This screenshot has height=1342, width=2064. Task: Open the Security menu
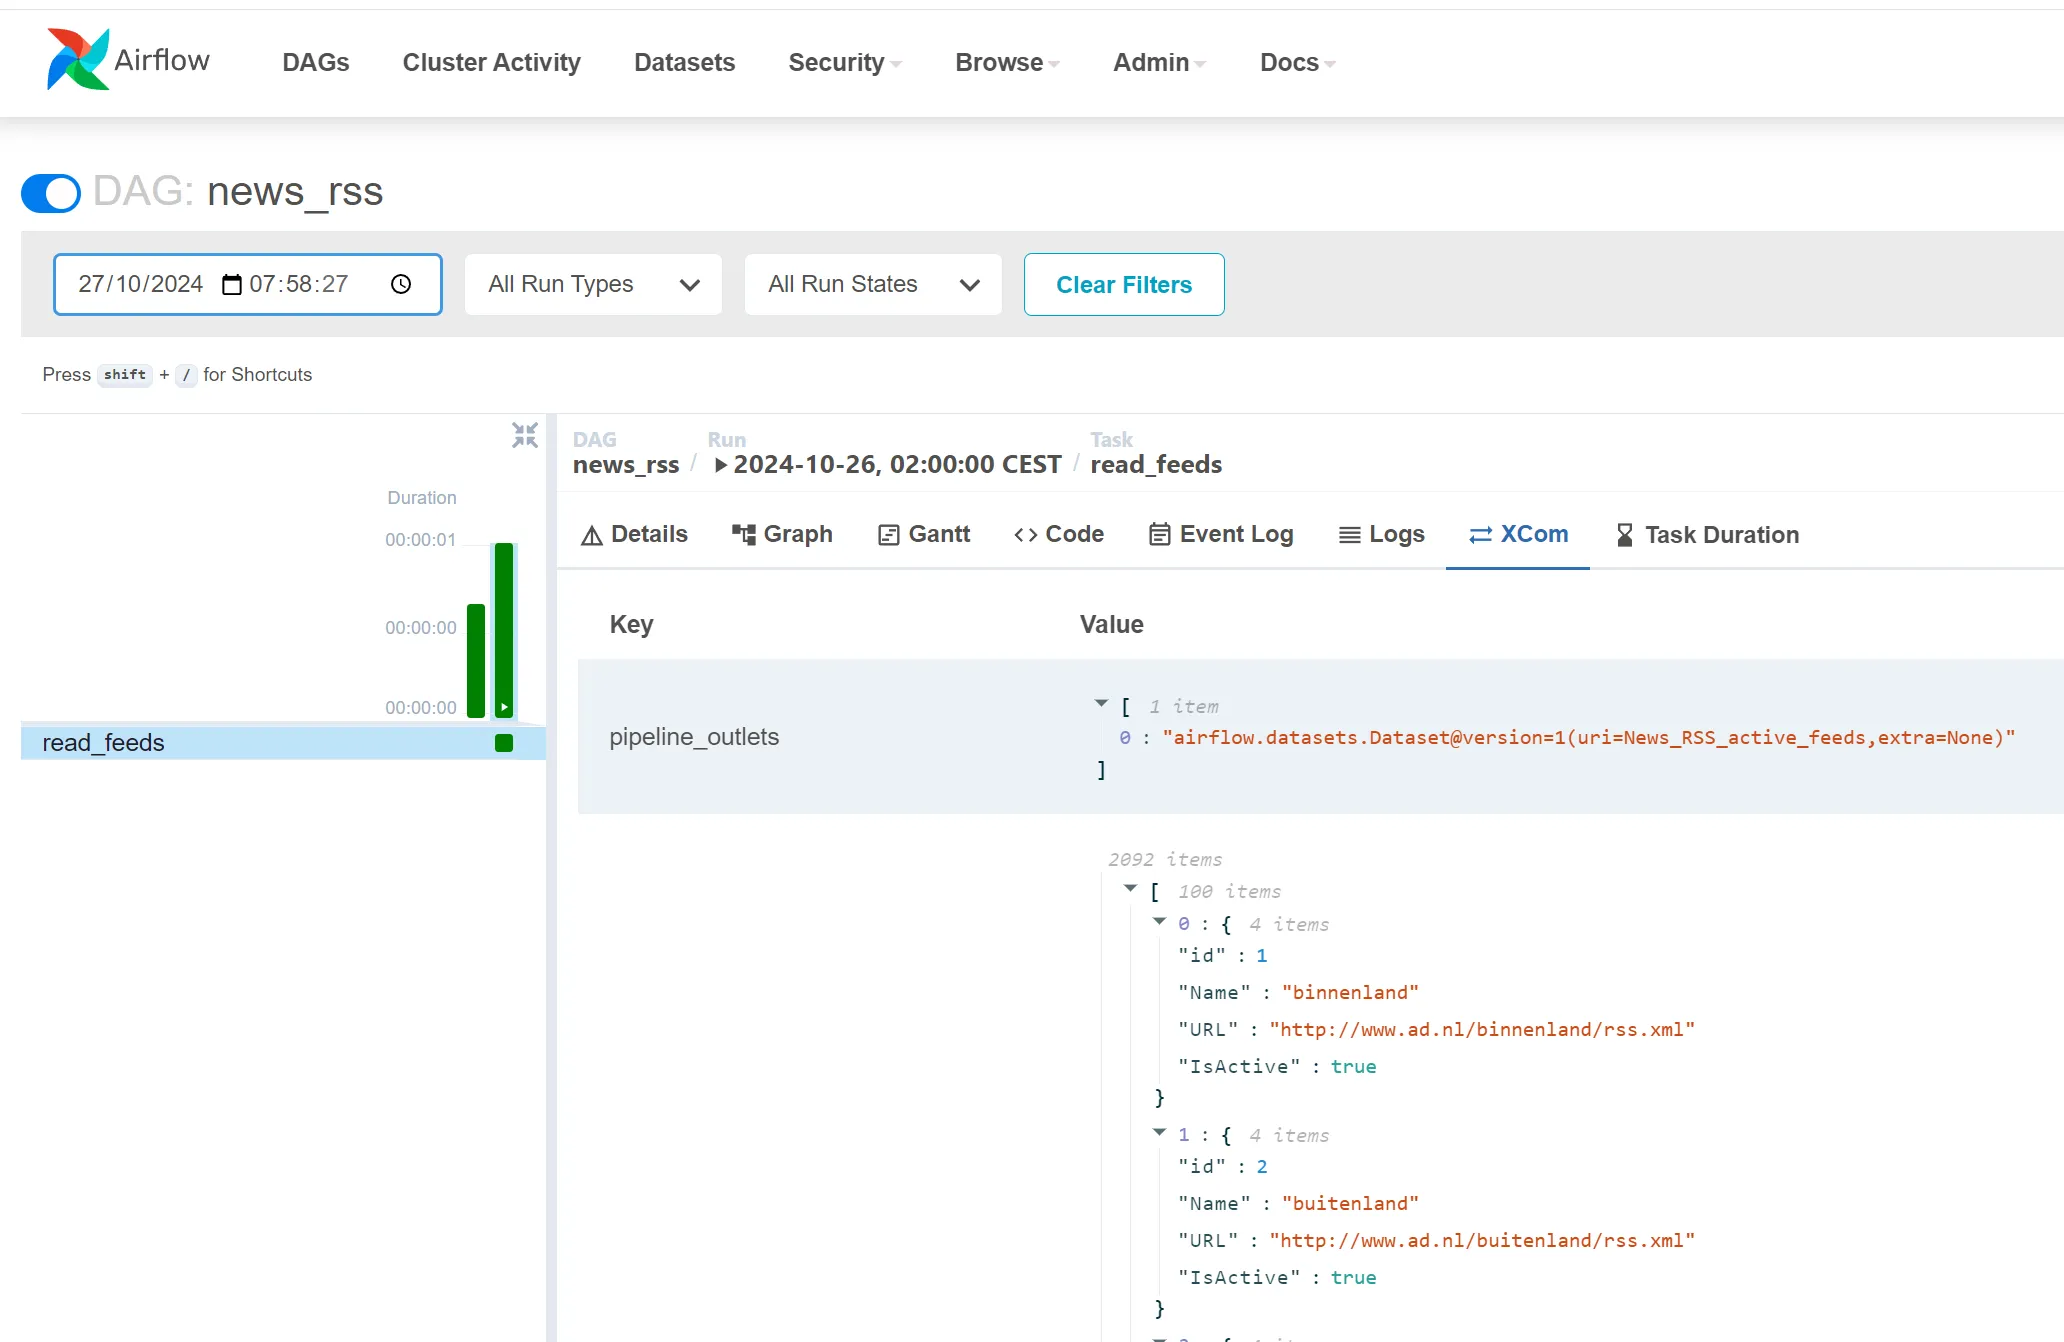coord(844,63)
